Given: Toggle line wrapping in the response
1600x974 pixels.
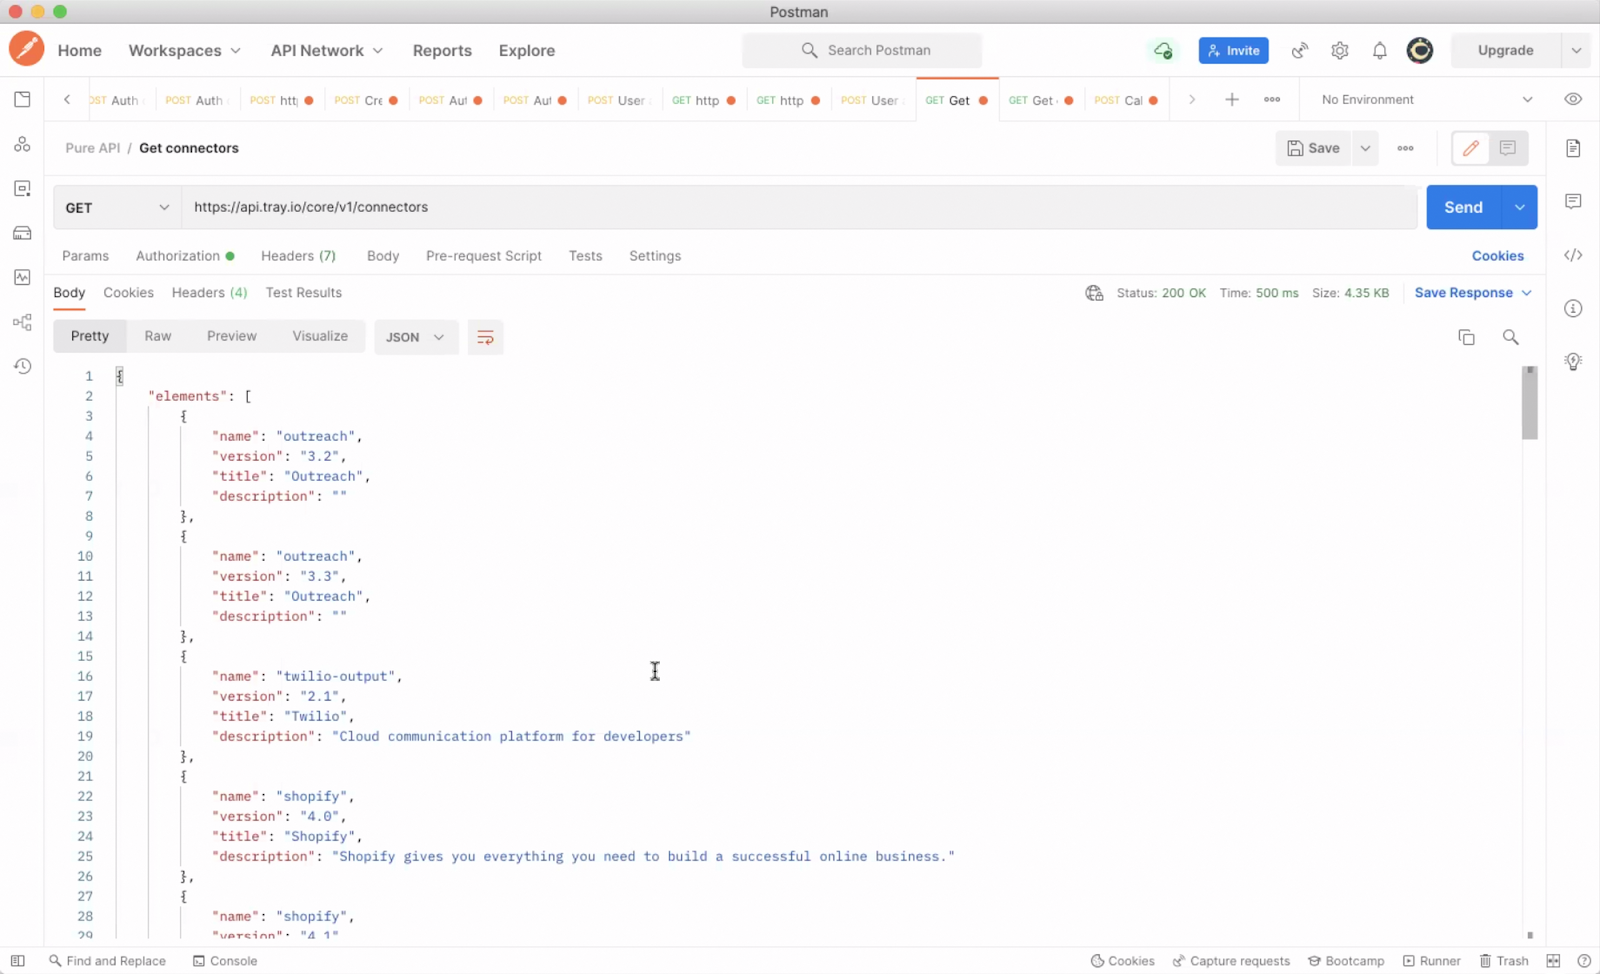Looking at the screenshot, I should click(x=485, y=337).
